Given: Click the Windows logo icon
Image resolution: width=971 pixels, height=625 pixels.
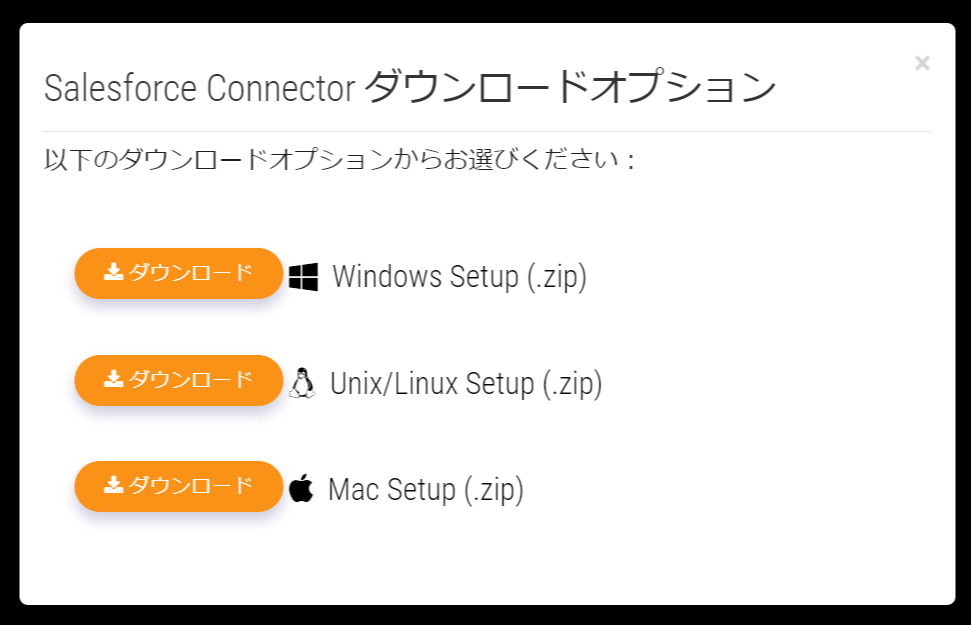Looking at the screenshot, I should pos(303,277).
